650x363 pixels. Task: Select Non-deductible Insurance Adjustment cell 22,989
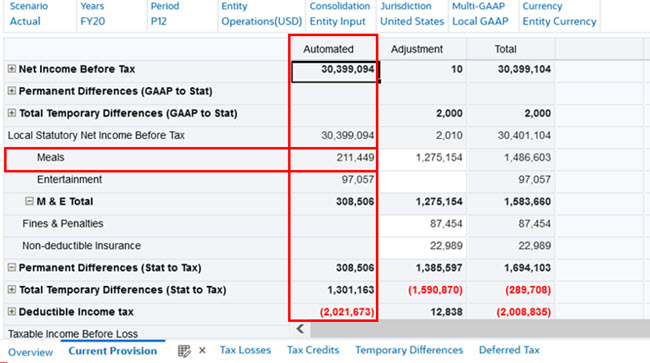[x=423, y=248]
